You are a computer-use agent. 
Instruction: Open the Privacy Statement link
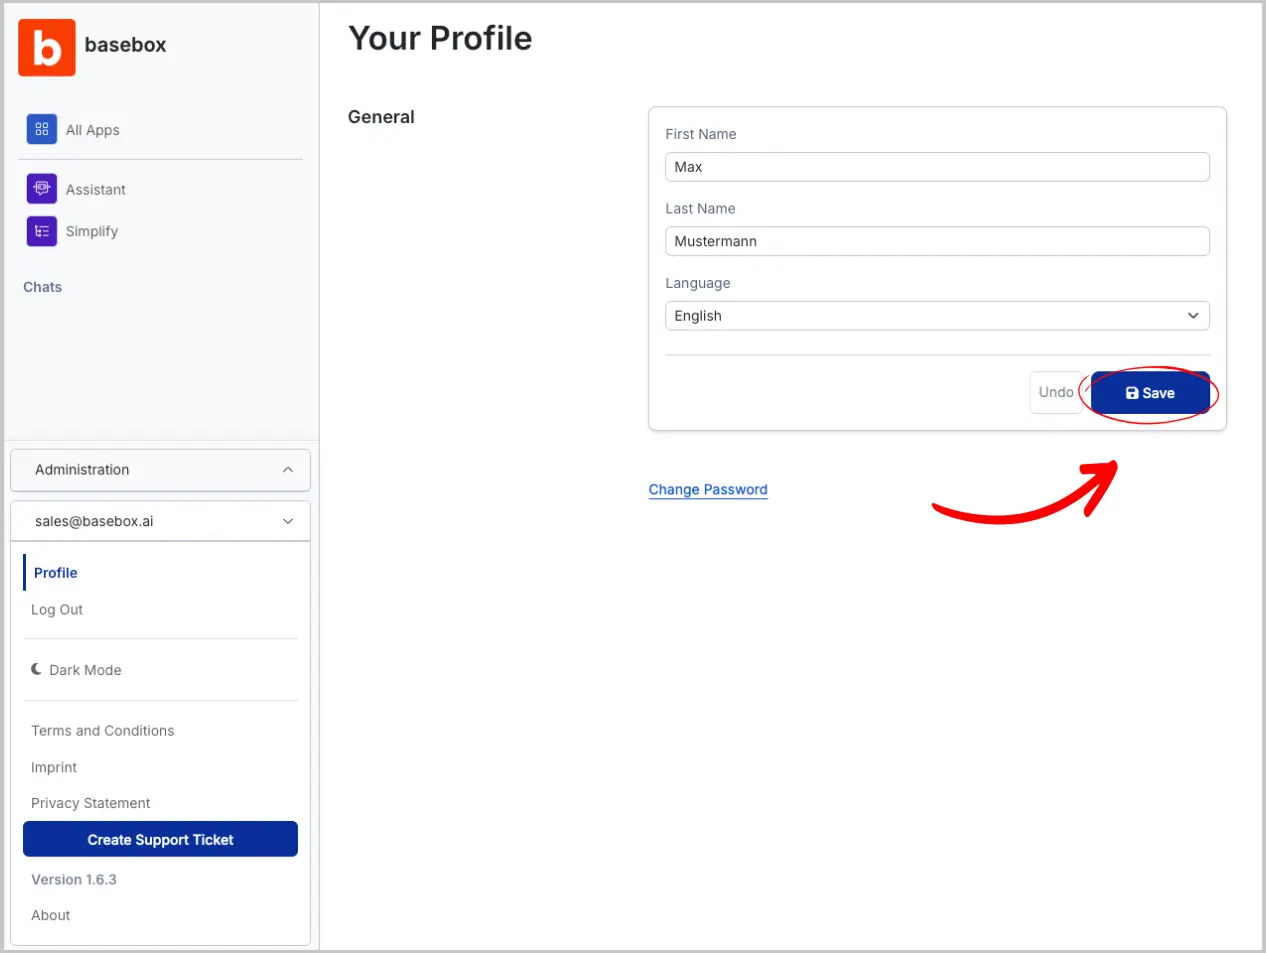[x=90, y=803]
